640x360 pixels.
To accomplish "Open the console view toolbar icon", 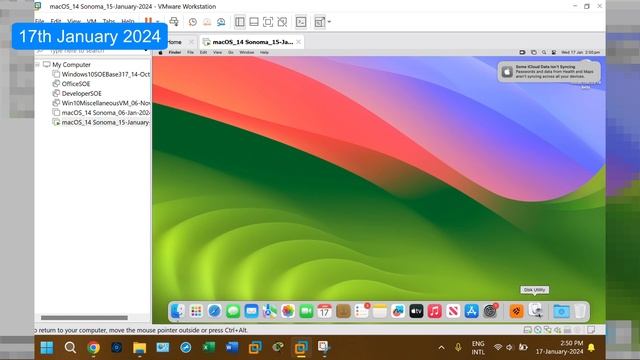I will click(x=301, y=22).
